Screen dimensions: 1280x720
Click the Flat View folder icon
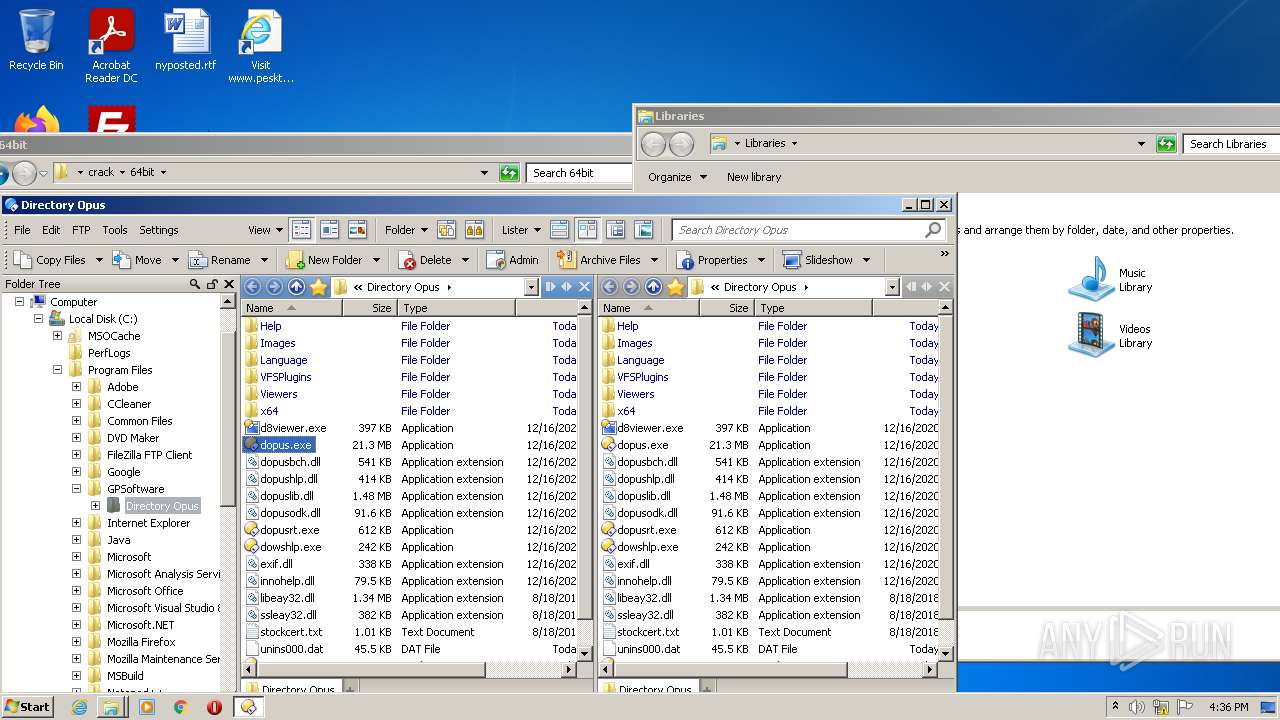pos(446,230)
